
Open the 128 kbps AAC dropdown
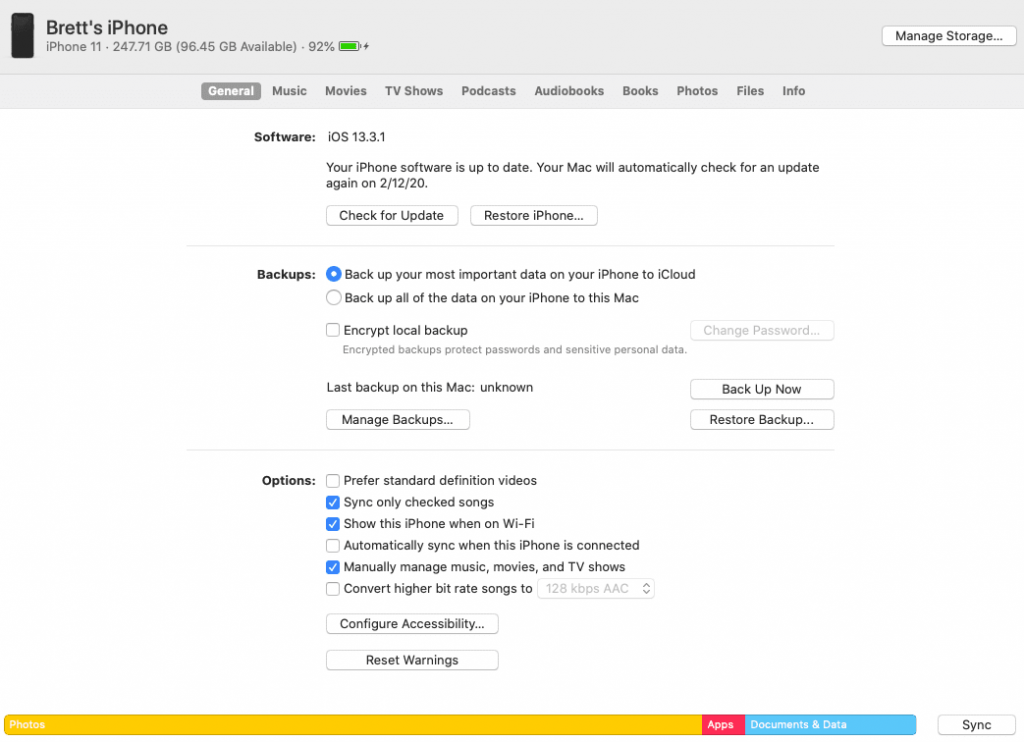(x=596, y=589)
